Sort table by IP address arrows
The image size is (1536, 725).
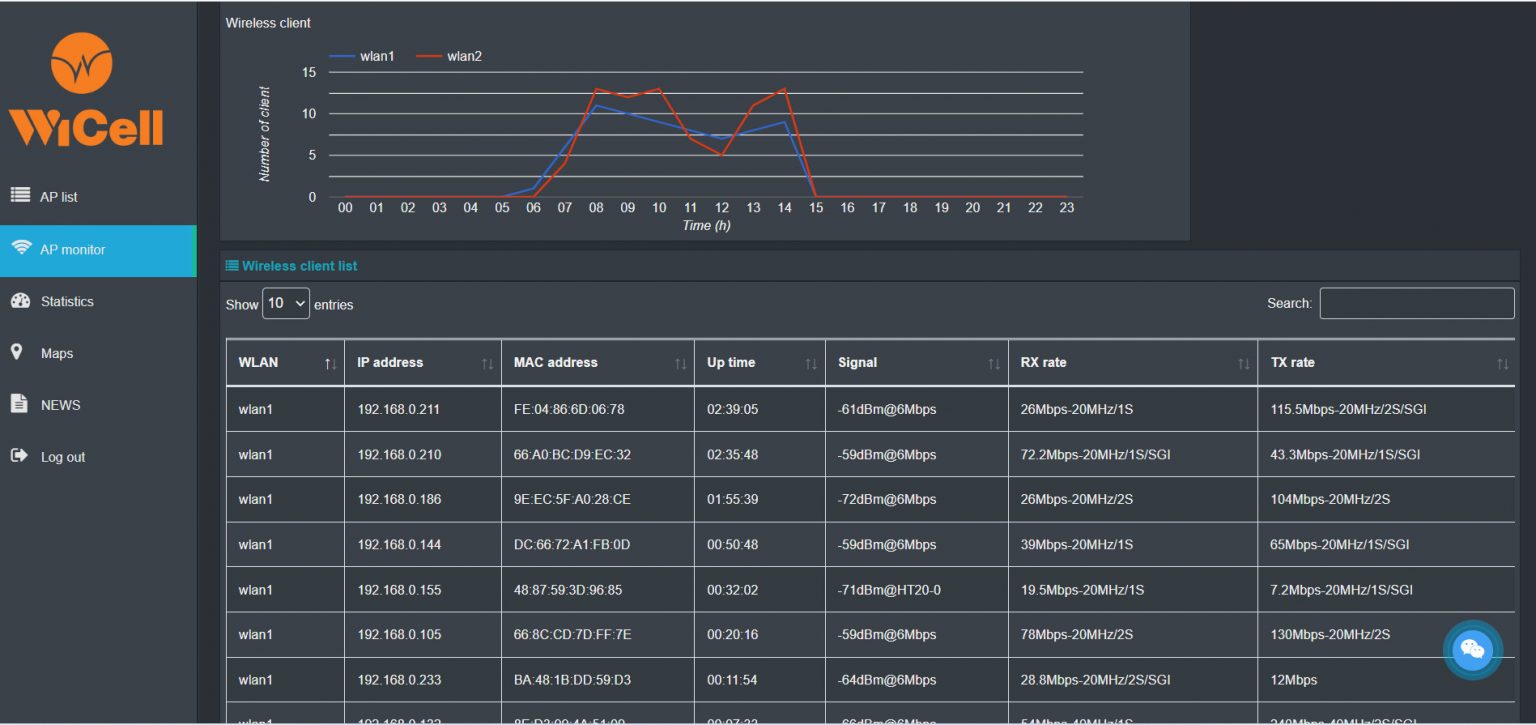tap(487, 364)
